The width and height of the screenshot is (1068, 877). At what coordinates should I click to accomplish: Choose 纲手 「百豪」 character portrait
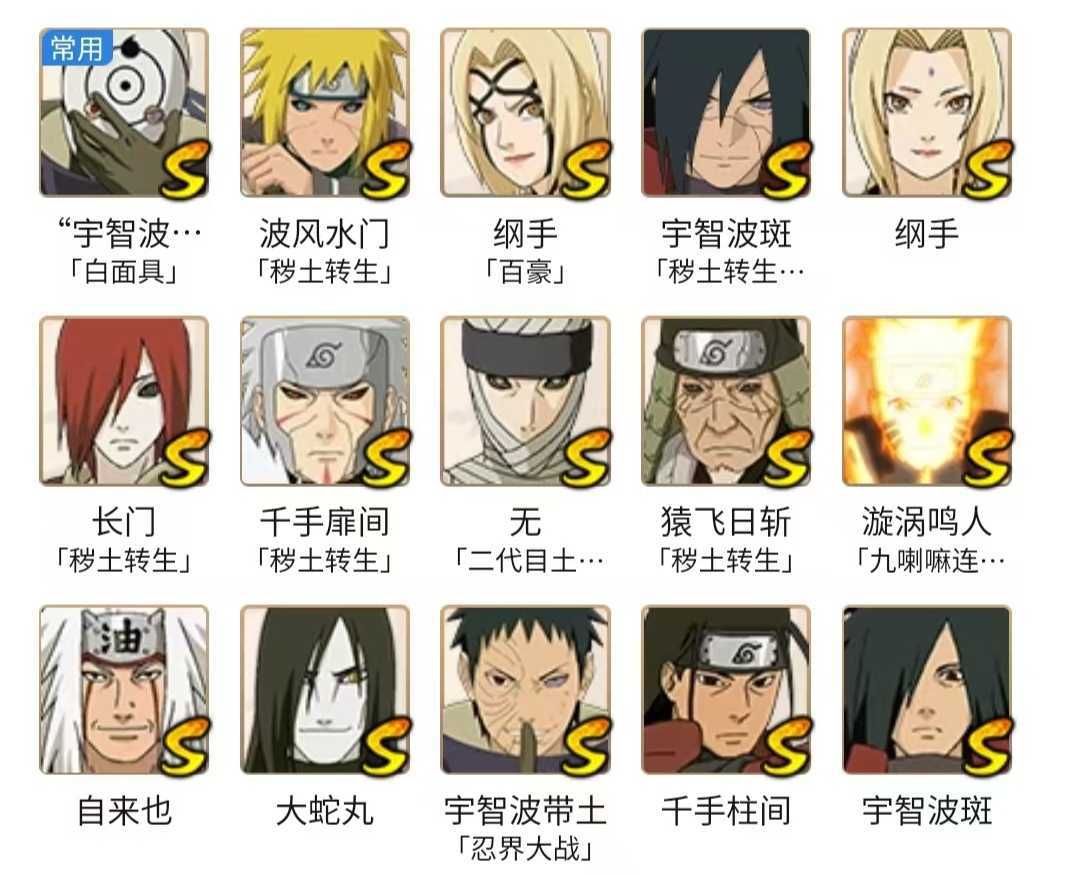[x=525, y=113]
